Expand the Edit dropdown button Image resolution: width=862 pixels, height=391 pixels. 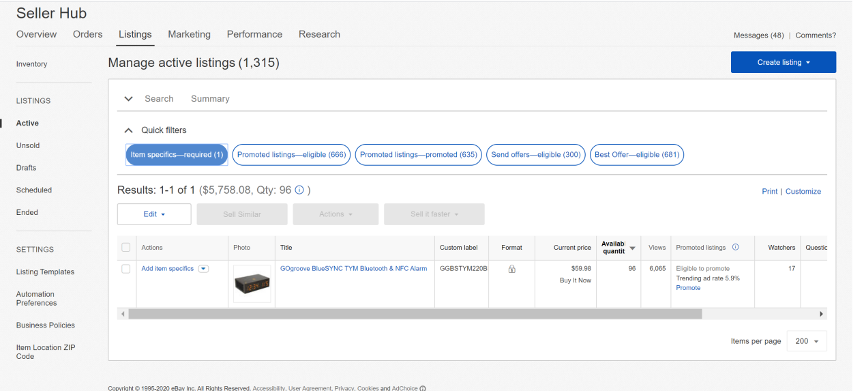(x=154, y=214)
